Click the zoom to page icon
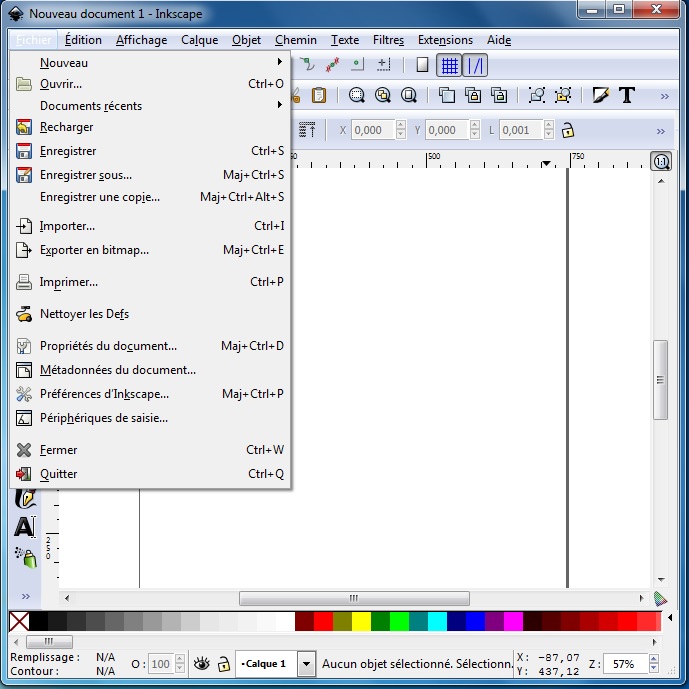This screenshot has height=689, width=689. tap(409, 95)
